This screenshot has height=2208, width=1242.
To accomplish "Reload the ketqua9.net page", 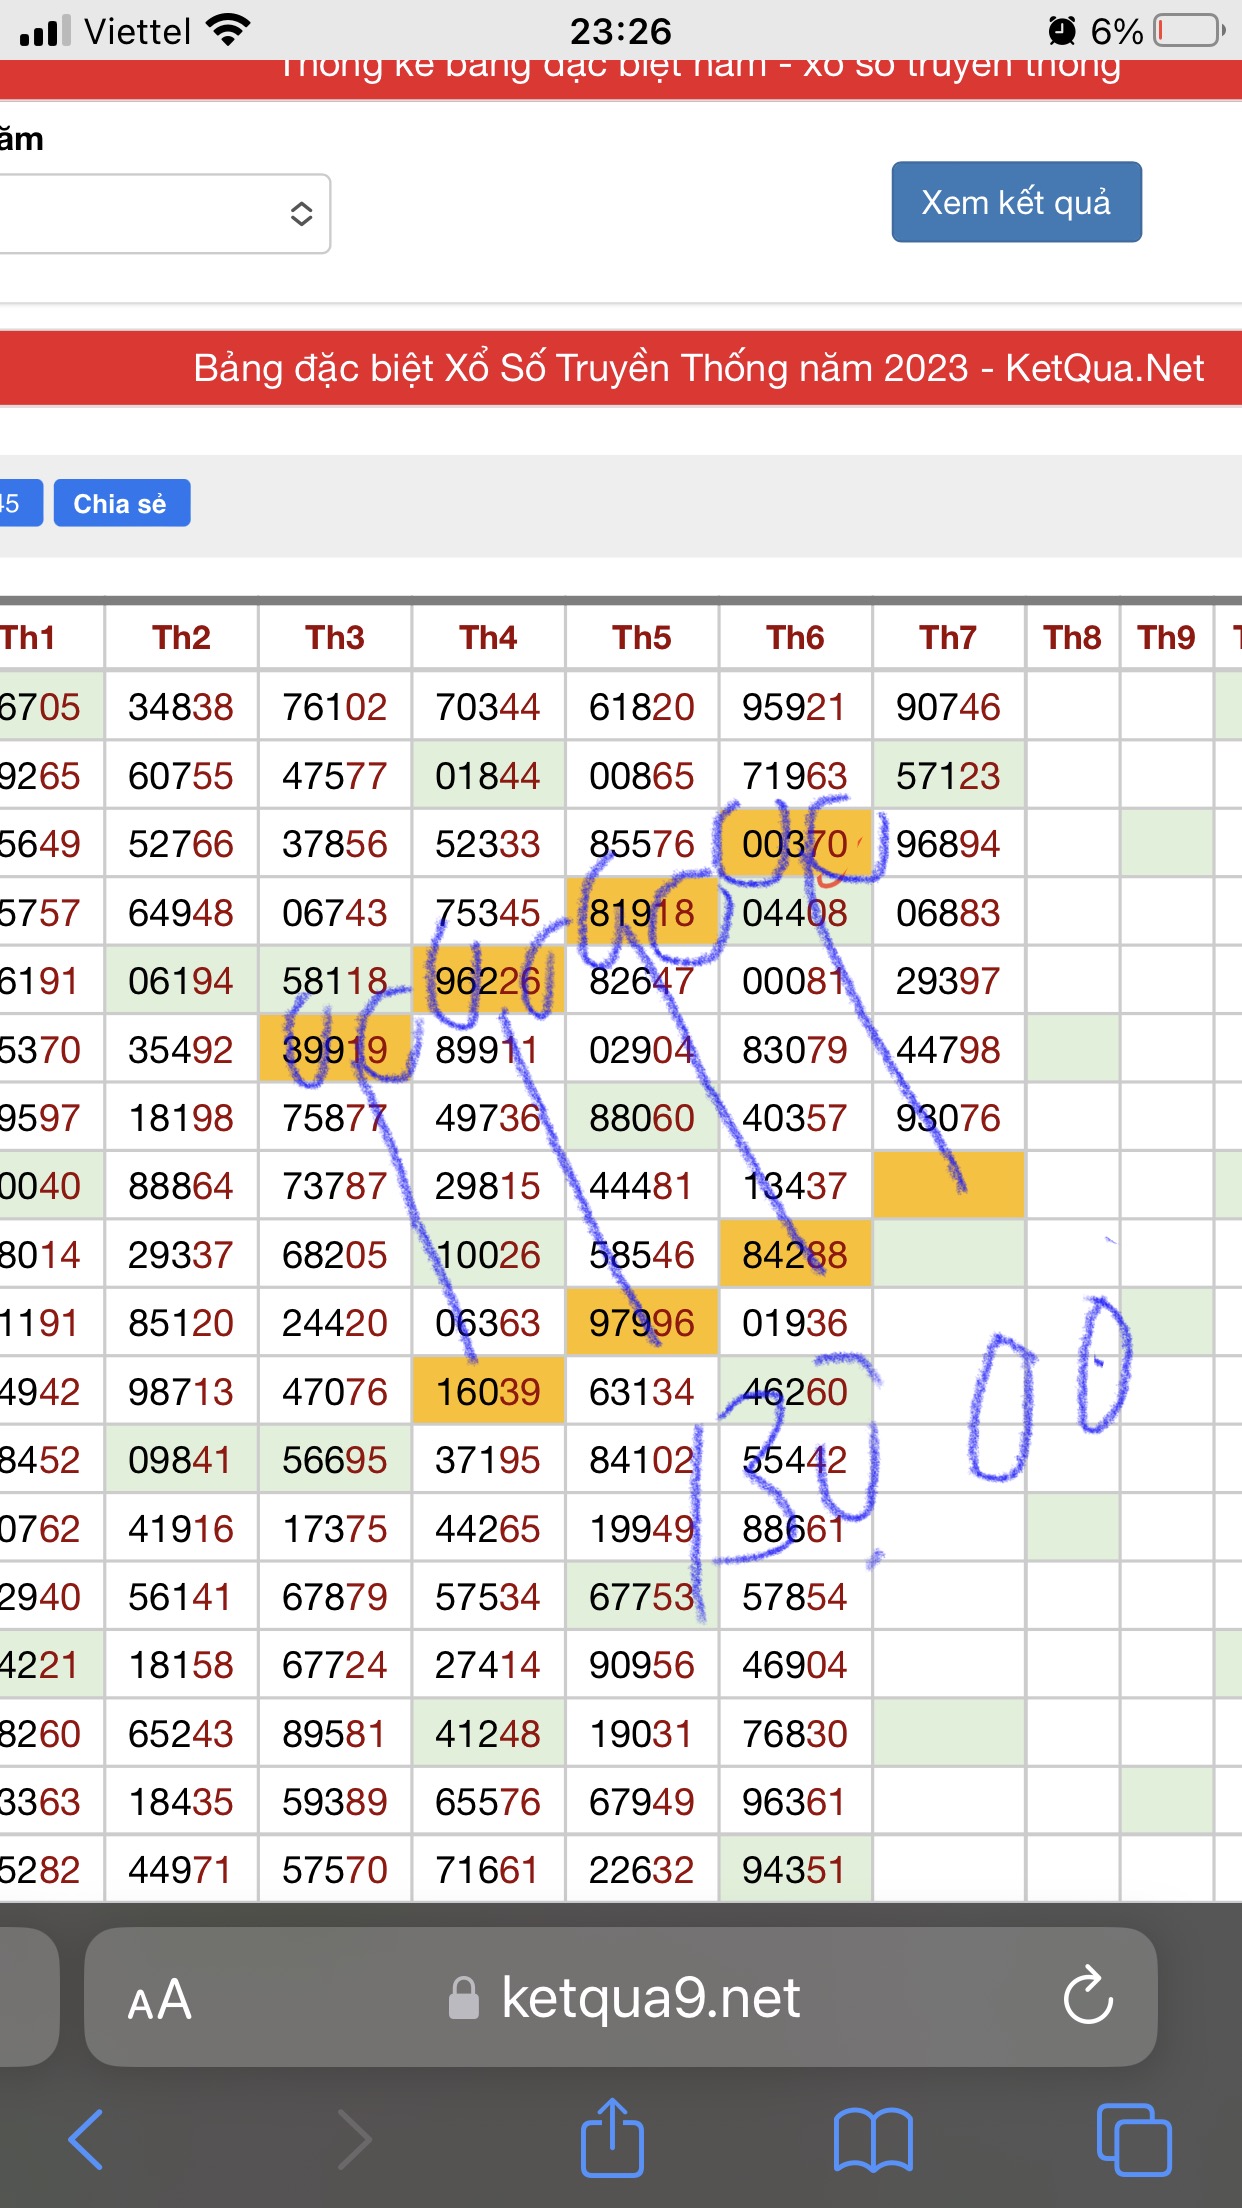I will tap(1087, 1996).
